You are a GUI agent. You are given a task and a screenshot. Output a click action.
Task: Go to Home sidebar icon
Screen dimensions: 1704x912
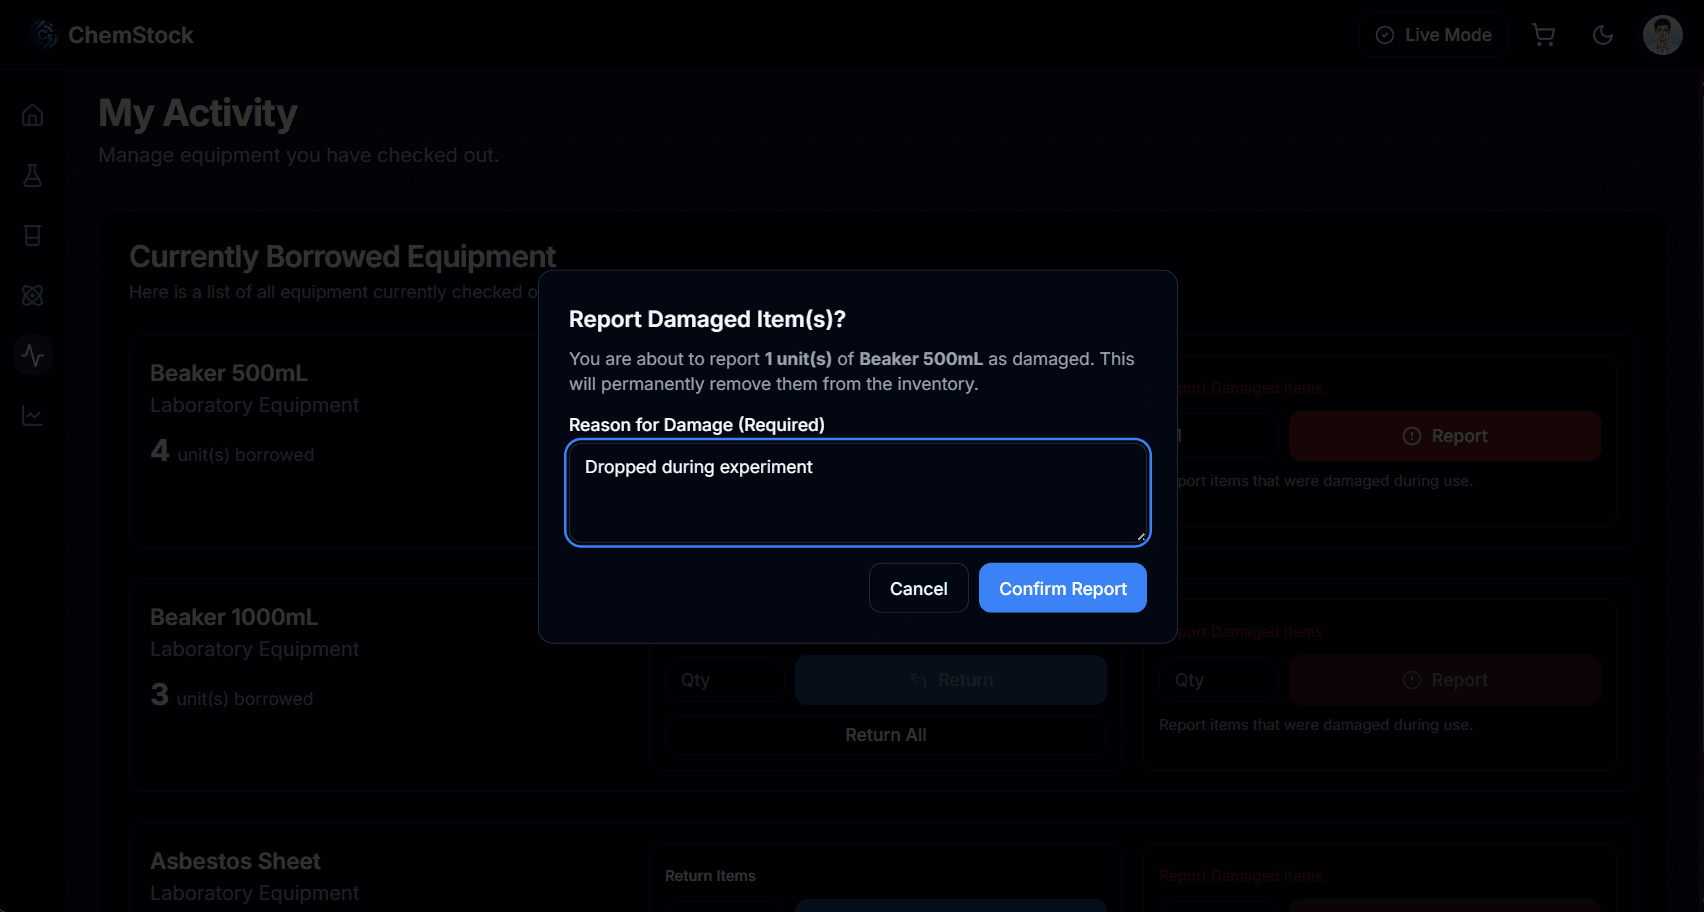33,115
